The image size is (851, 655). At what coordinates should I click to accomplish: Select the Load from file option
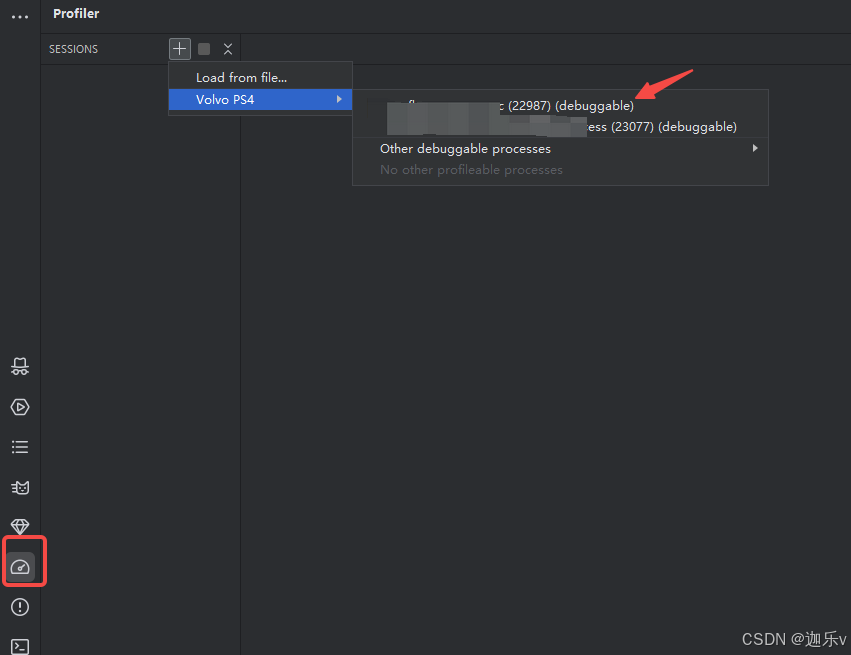[x=241, y=76]
